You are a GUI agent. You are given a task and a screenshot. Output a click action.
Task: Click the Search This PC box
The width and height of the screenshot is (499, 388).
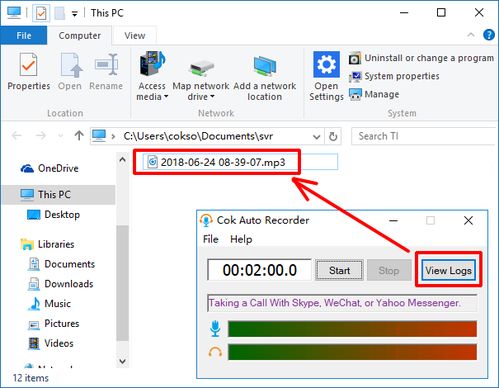(423, 136)
